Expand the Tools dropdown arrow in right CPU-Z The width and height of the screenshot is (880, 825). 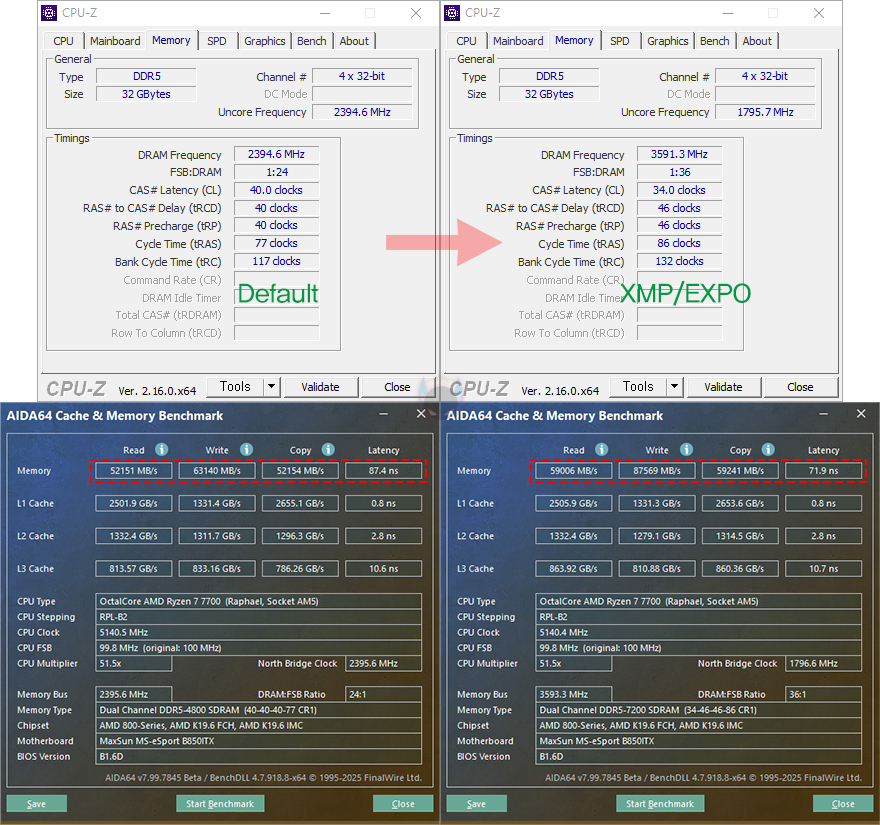point(675,386)
